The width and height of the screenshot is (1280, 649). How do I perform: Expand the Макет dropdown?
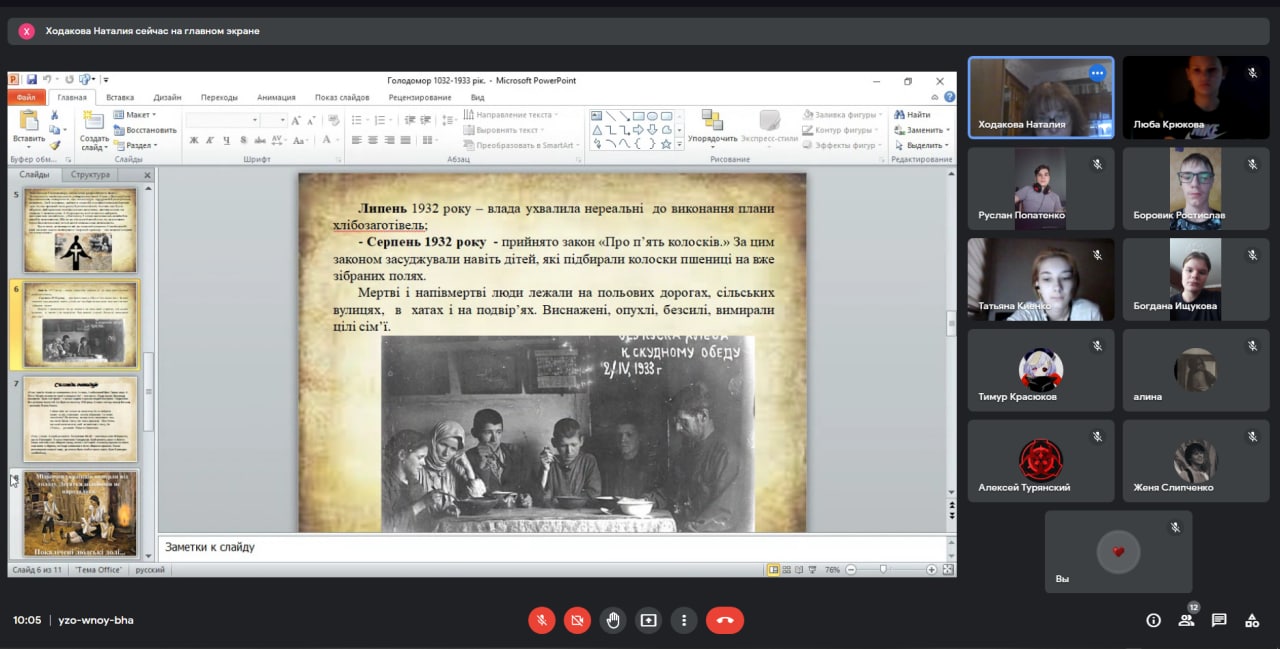point(139,115)
